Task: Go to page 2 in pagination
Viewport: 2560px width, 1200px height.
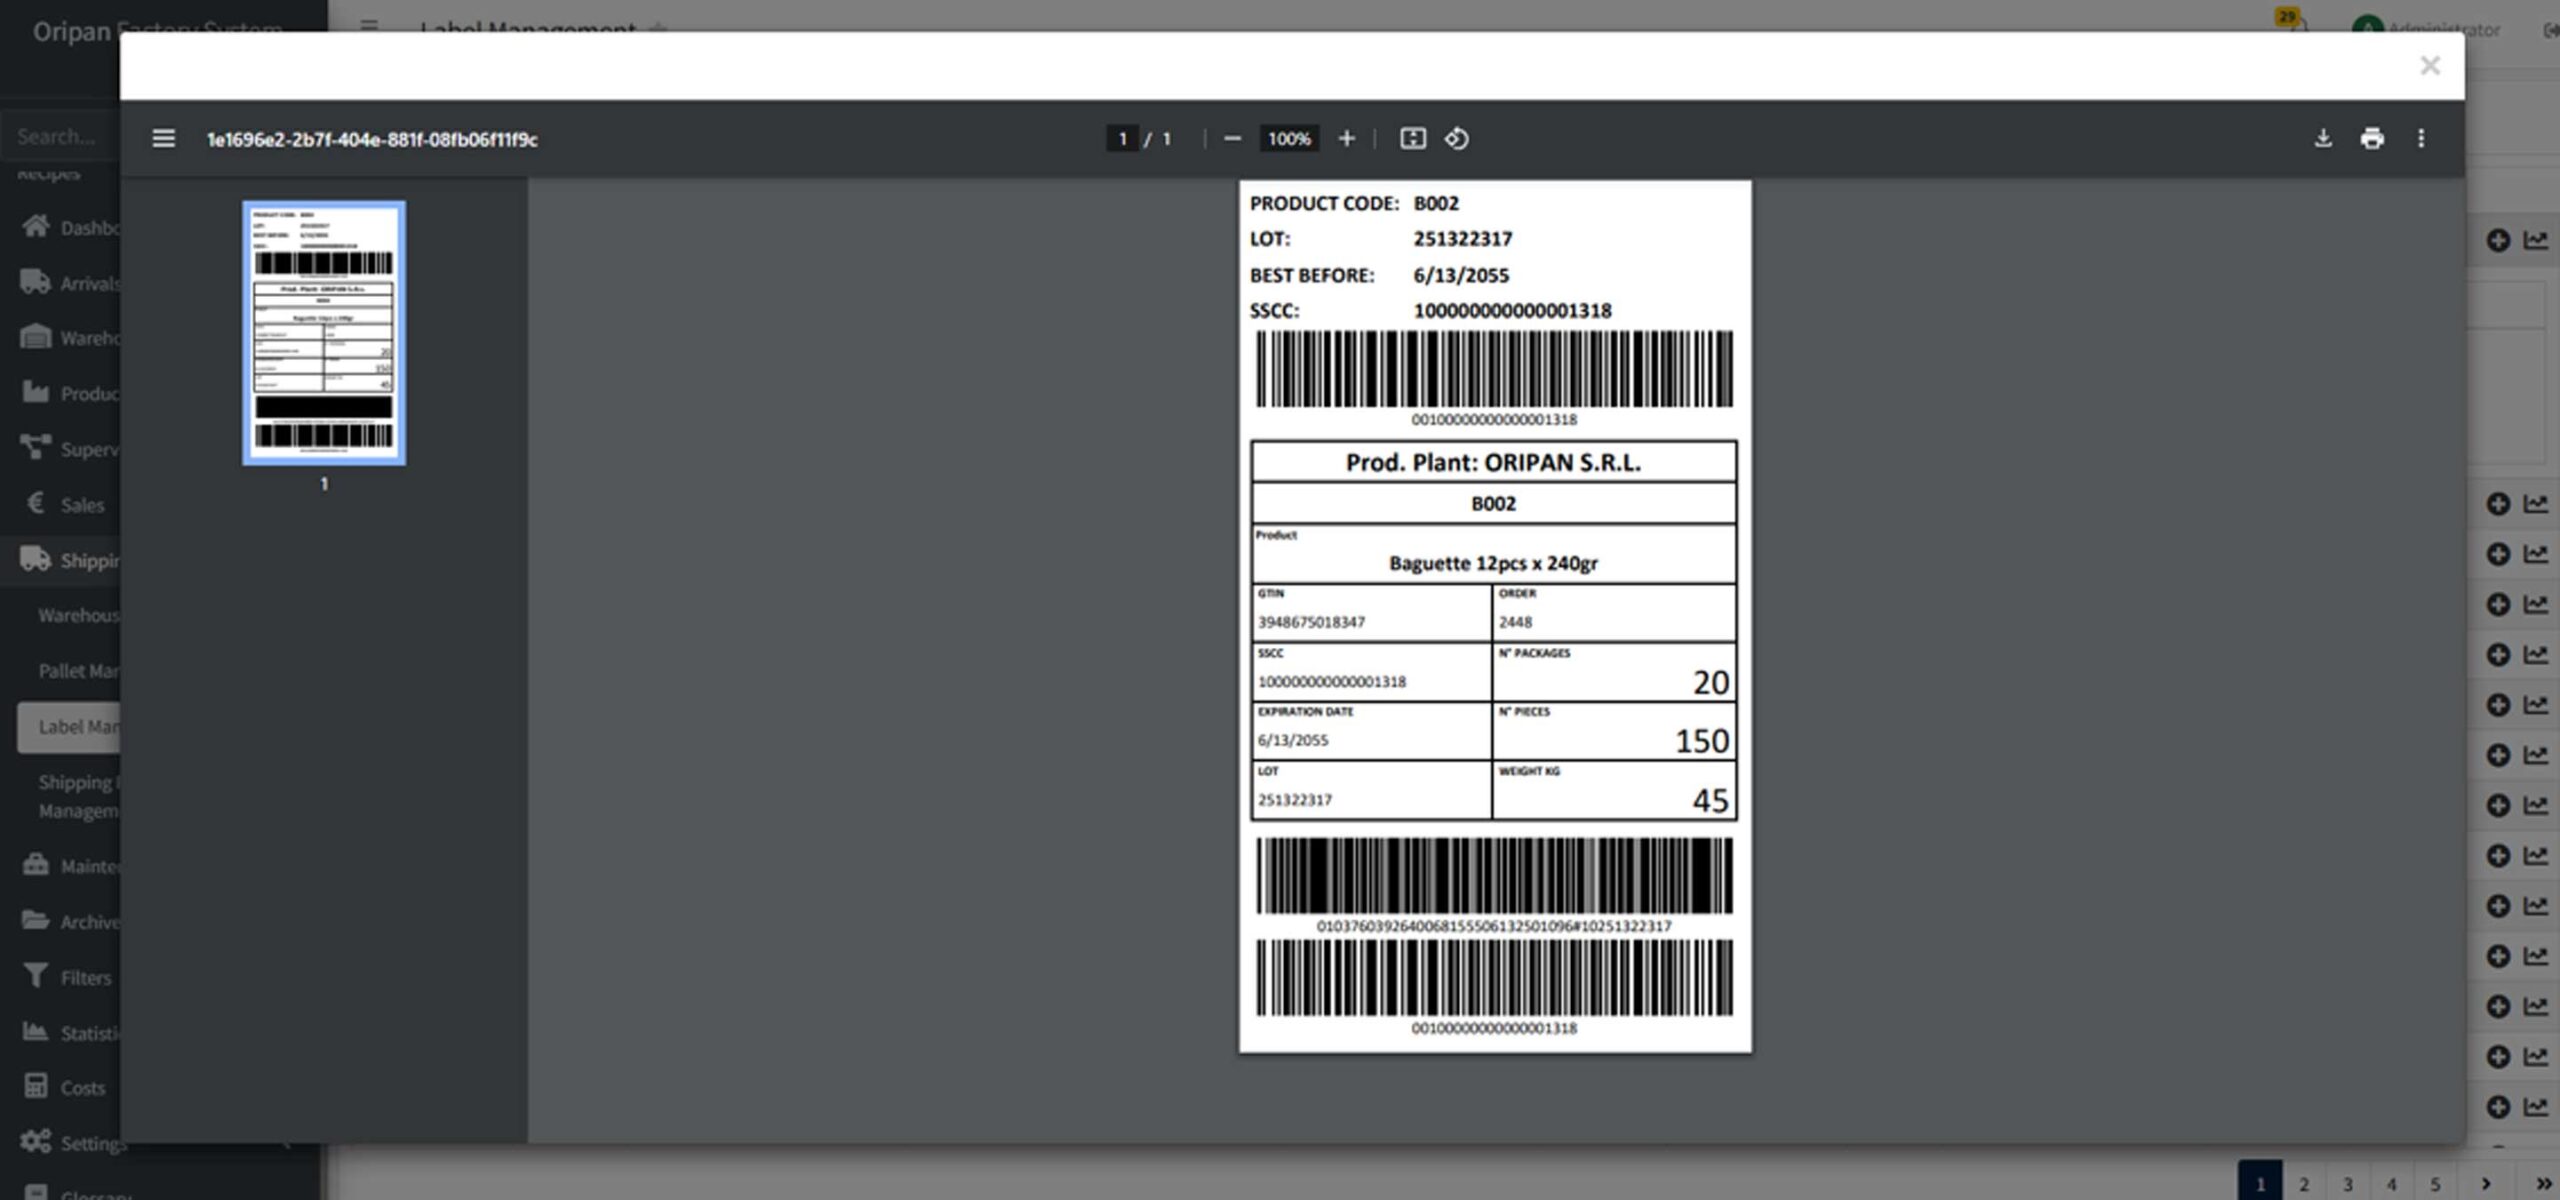Action: (x=2304, y=1184)
